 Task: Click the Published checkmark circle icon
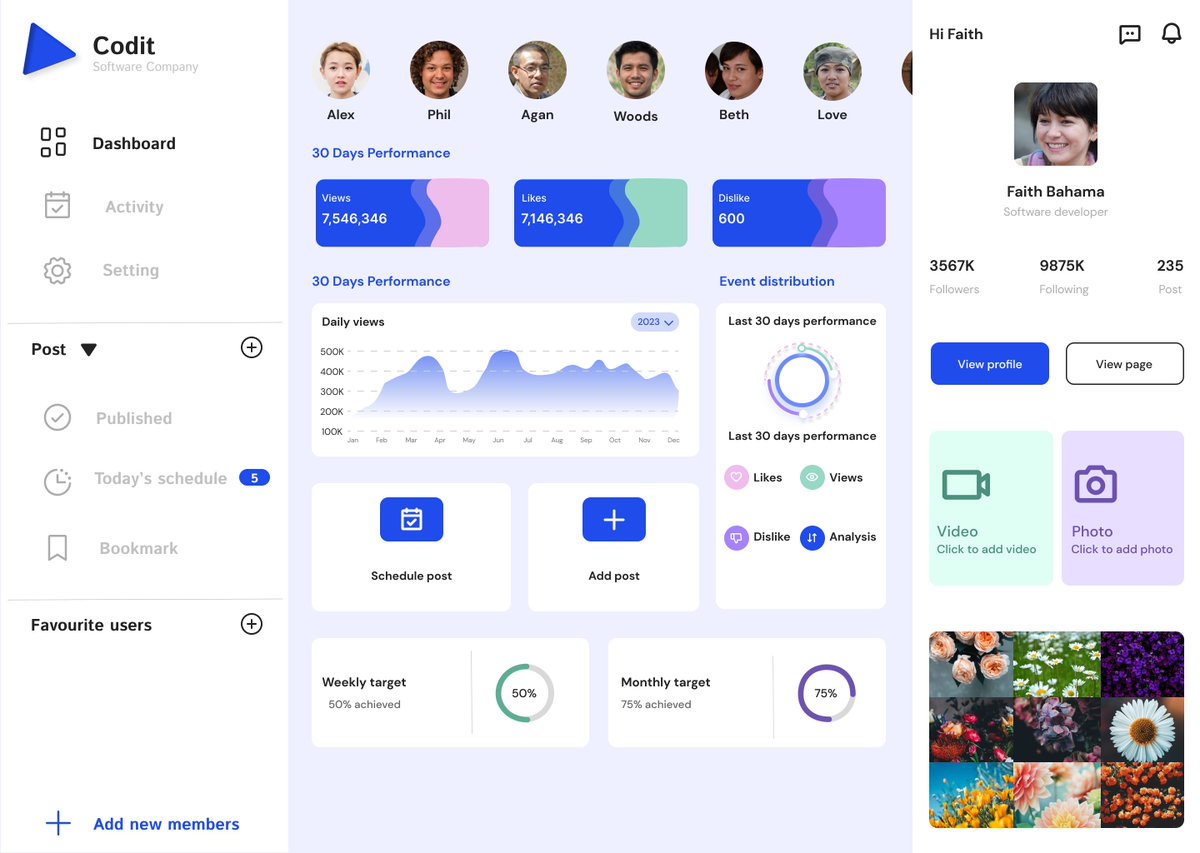pyautogui.click(x=58, y=418)
